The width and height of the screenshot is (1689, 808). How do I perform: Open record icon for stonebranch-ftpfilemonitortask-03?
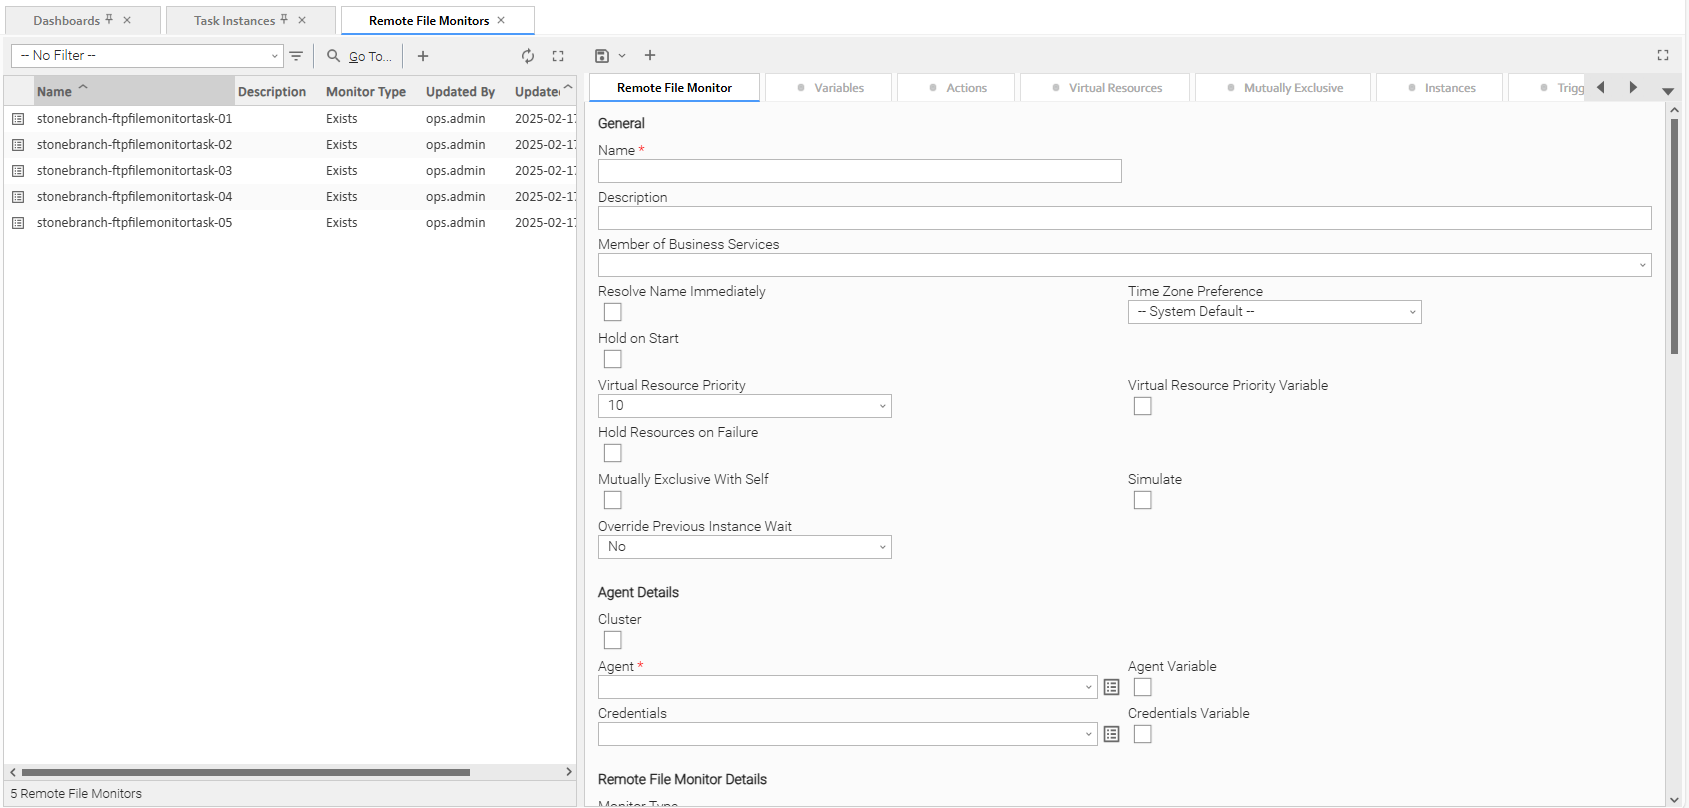(x=18, y=171)
